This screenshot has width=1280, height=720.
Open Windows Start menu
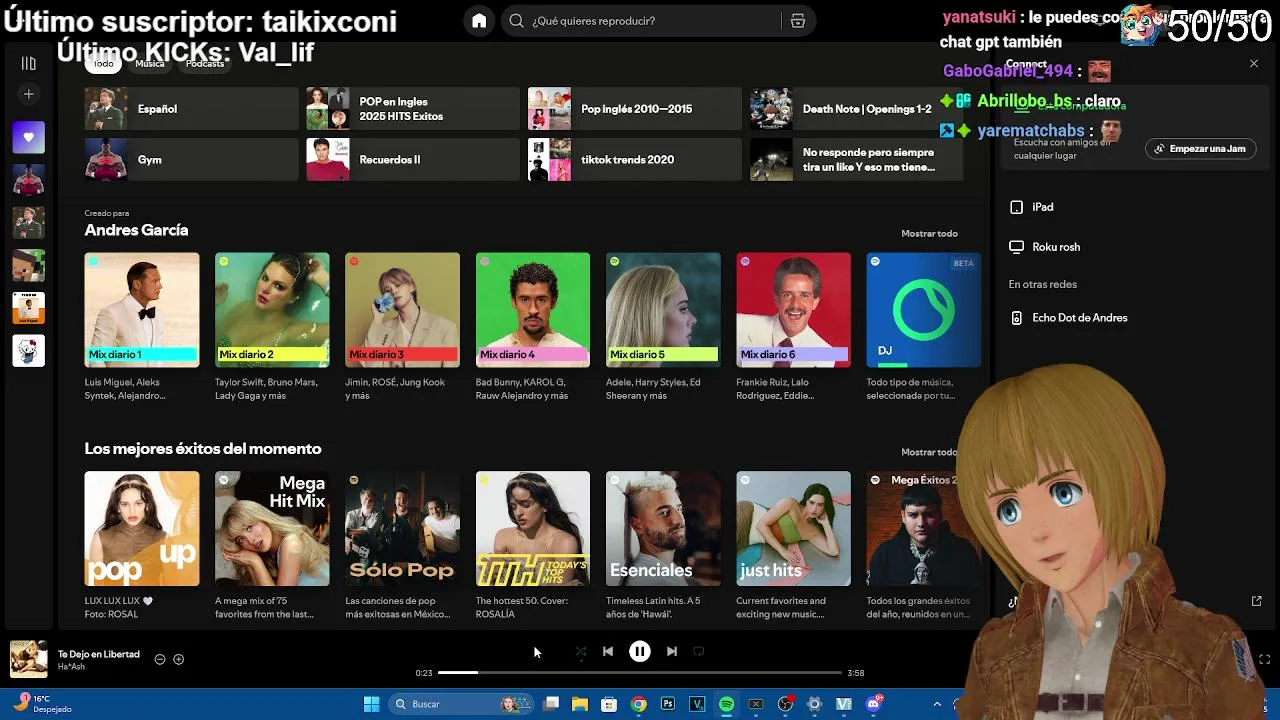pyautogui.click(x=371, y=704)
